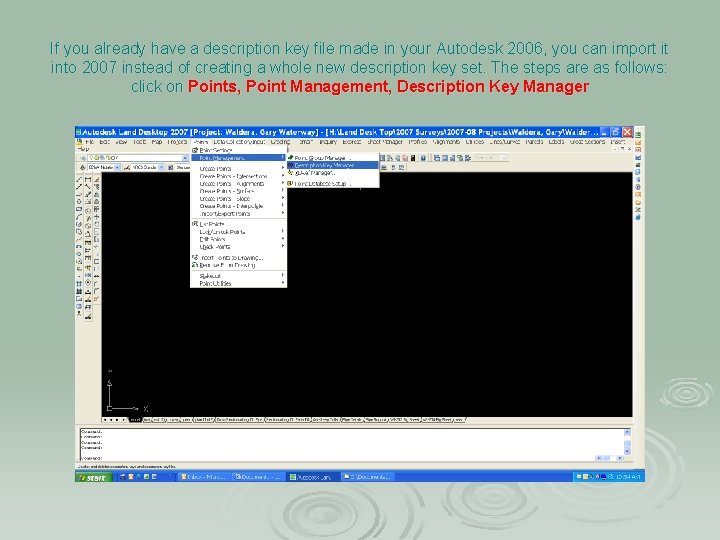Viewport: 720px width, 540px height.
Task: Select Point Group Manager in submenu
Action: 333,158
